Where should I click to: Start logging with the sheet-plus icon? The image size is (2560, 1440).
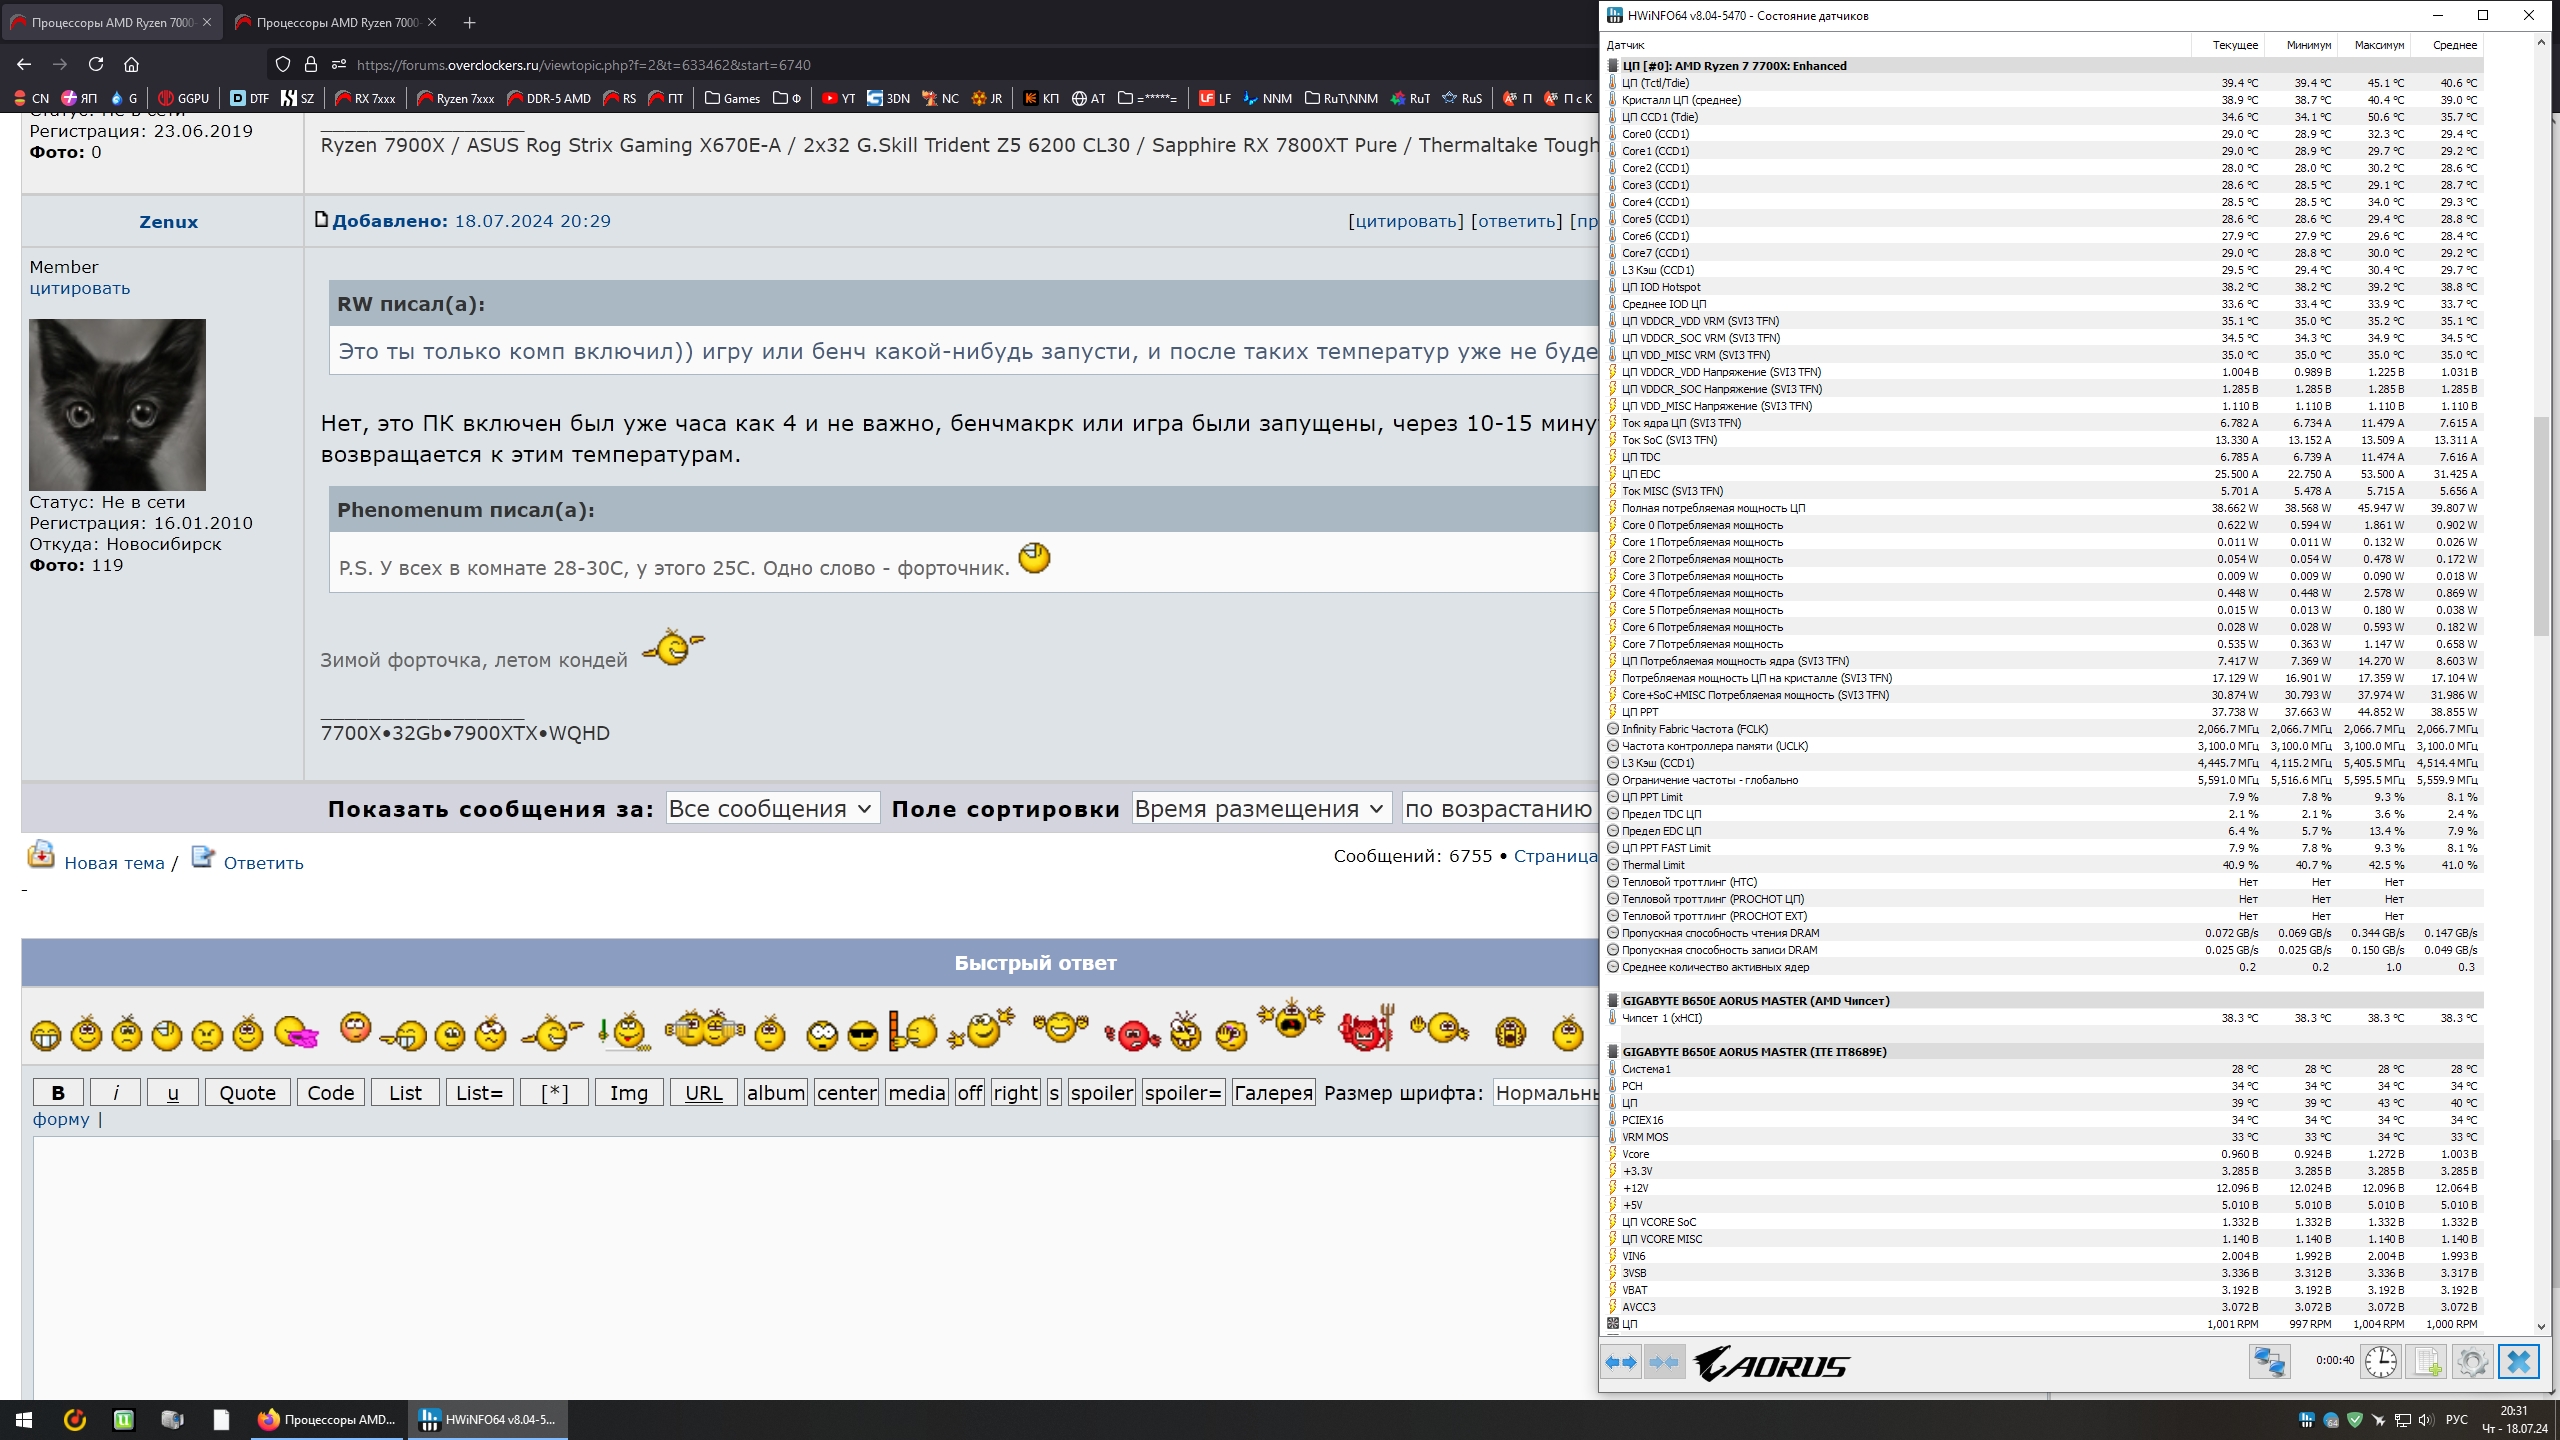[x=2427, y=1362]
